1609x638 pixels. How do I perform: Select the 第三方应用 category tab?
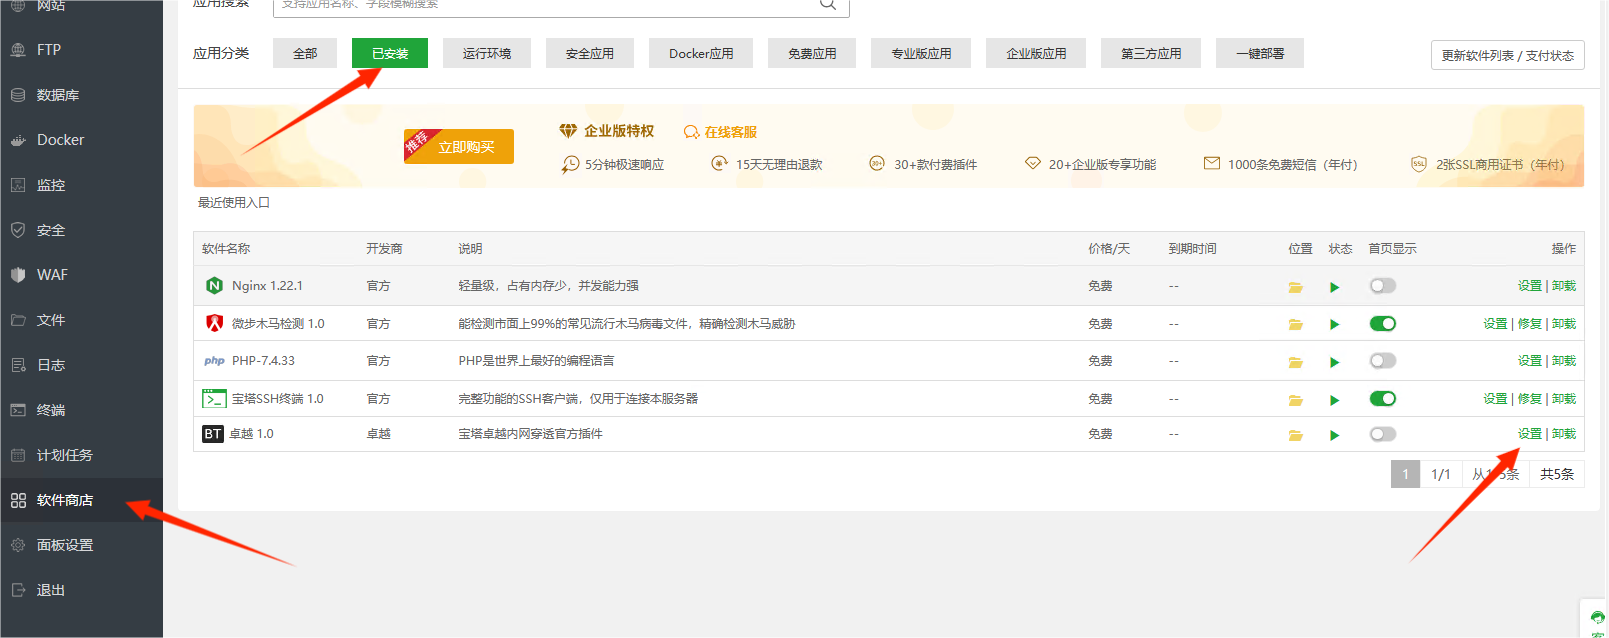1151,53
